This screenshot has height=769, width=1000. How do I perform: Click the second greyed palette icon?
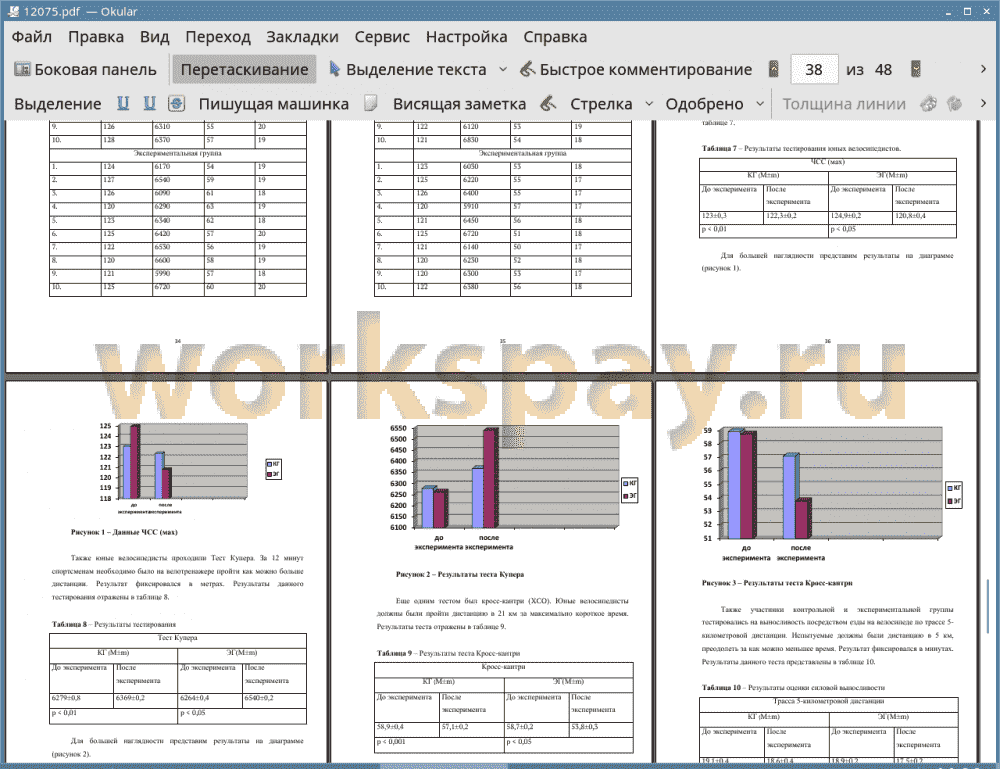(x=954, y=103)
